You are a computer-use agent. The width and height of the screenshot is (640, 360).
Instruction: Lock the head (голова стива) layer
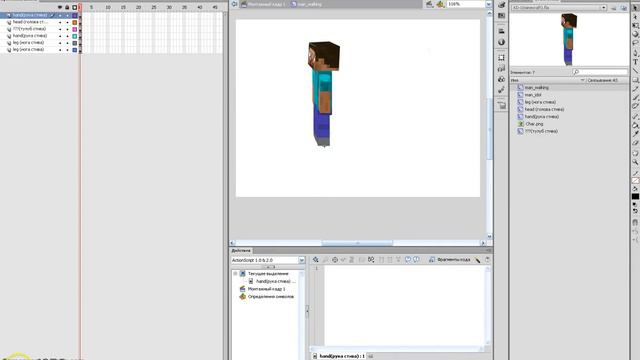(x=67, y=22)
